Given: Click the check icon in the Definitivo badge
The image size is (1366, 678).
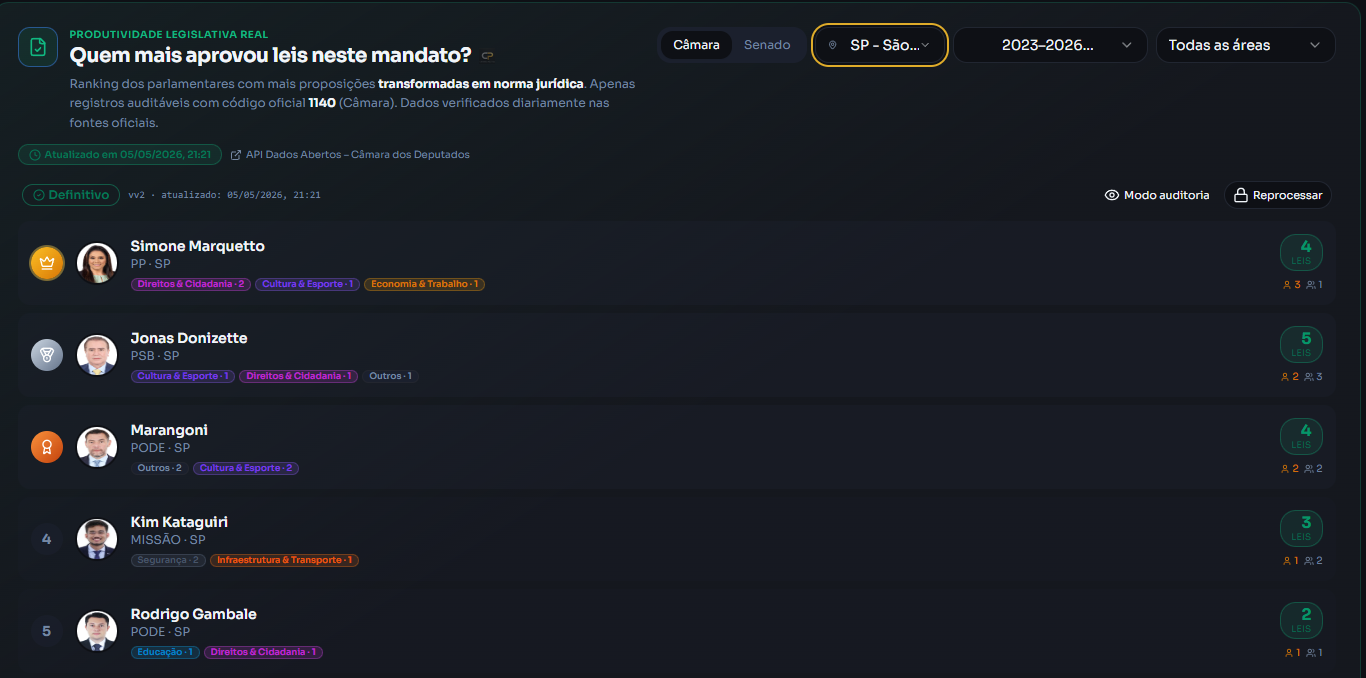Looking at the screenshot, I should tap(39, 195).
